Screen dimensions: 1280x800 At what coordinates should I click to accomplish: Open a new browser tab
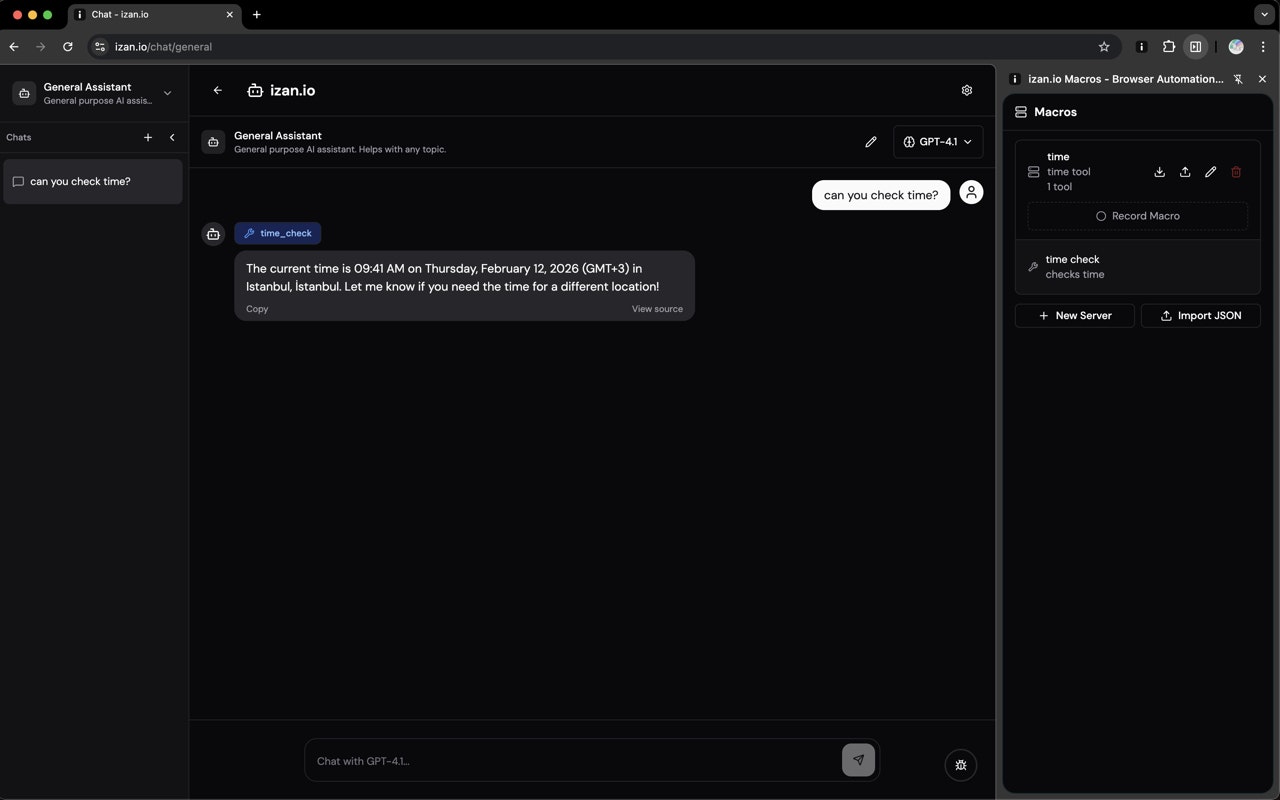pyautogui.click(x=257, y=15)
